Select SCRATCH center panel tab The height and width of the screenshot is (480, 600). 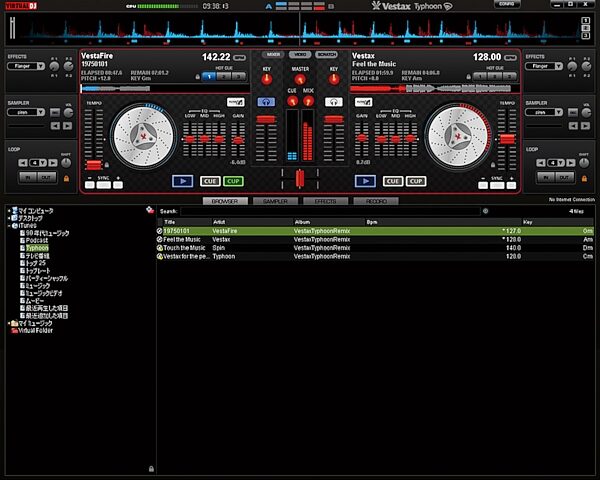(x=327, y=55)
